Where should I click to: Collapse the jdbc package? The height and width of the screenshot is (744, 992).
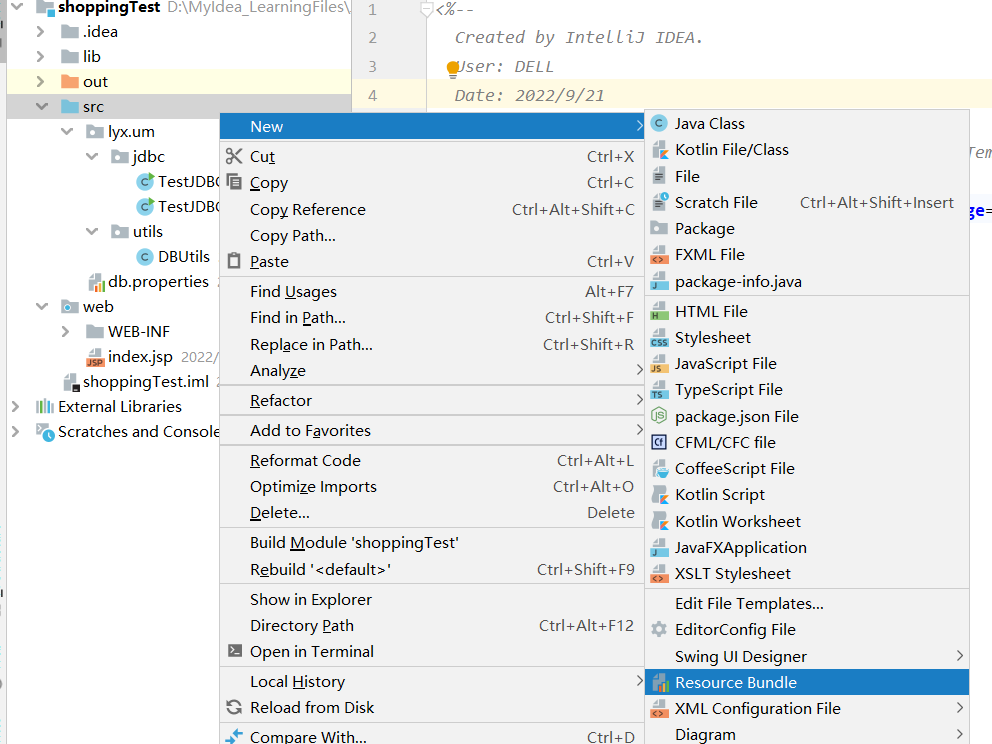point(92,156)
